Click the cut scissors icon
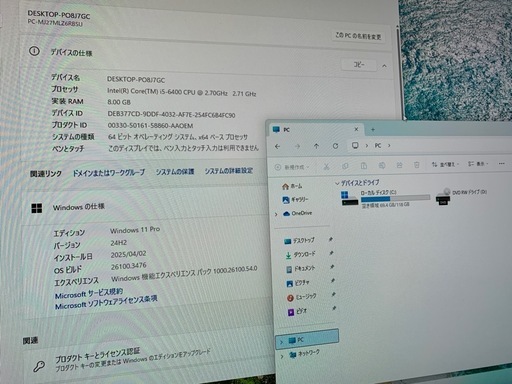Screen dimensions: 512x384 (326, 166)
